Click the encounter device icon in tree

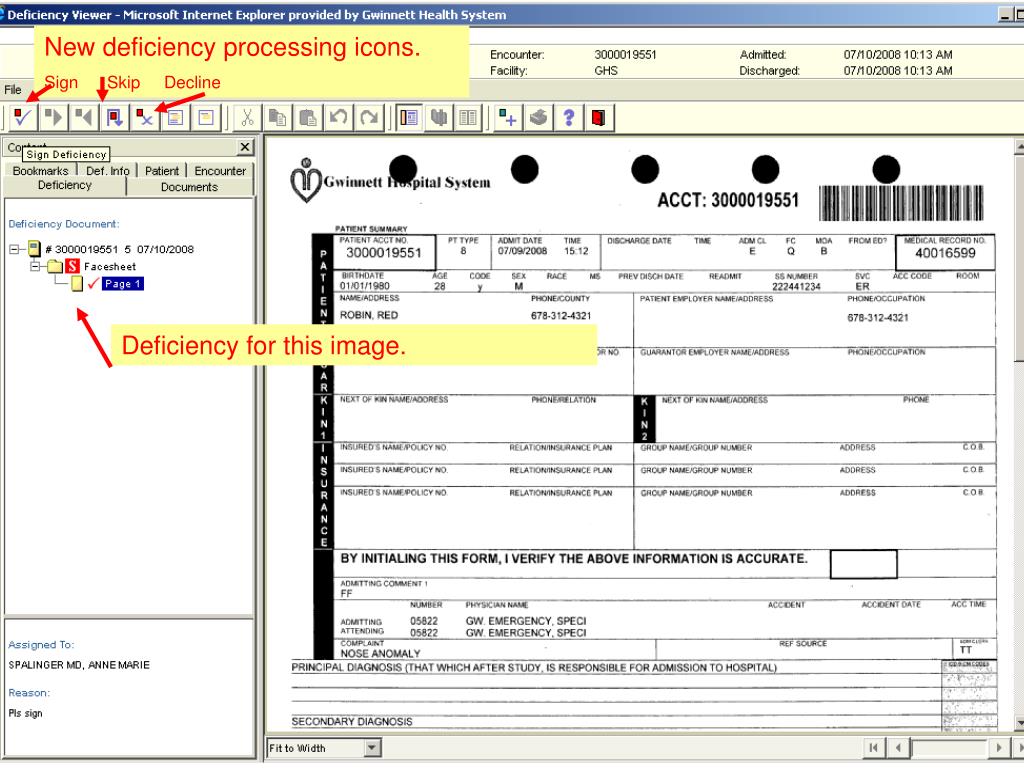click(x=34, y=248)
